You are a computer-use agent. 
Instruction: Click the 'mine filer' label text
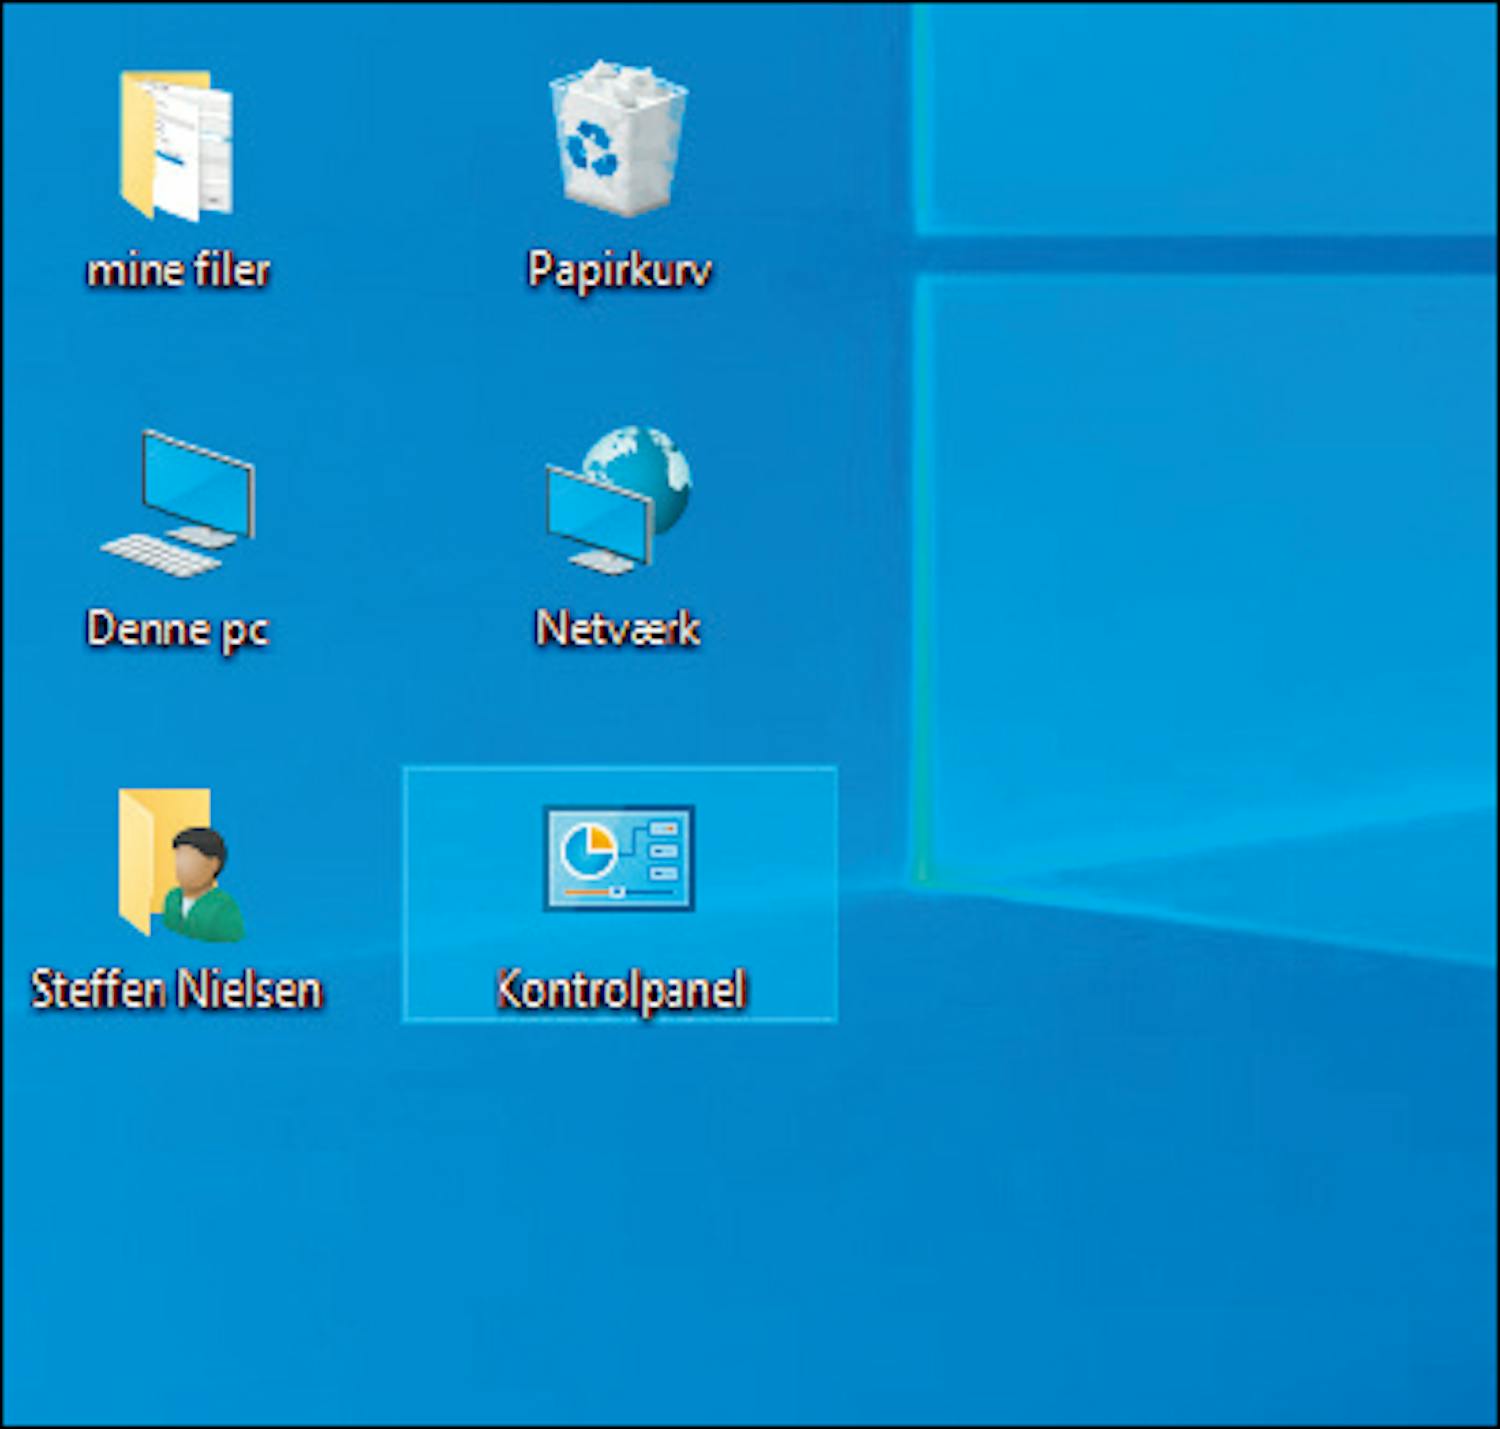(x=179, y=270)
